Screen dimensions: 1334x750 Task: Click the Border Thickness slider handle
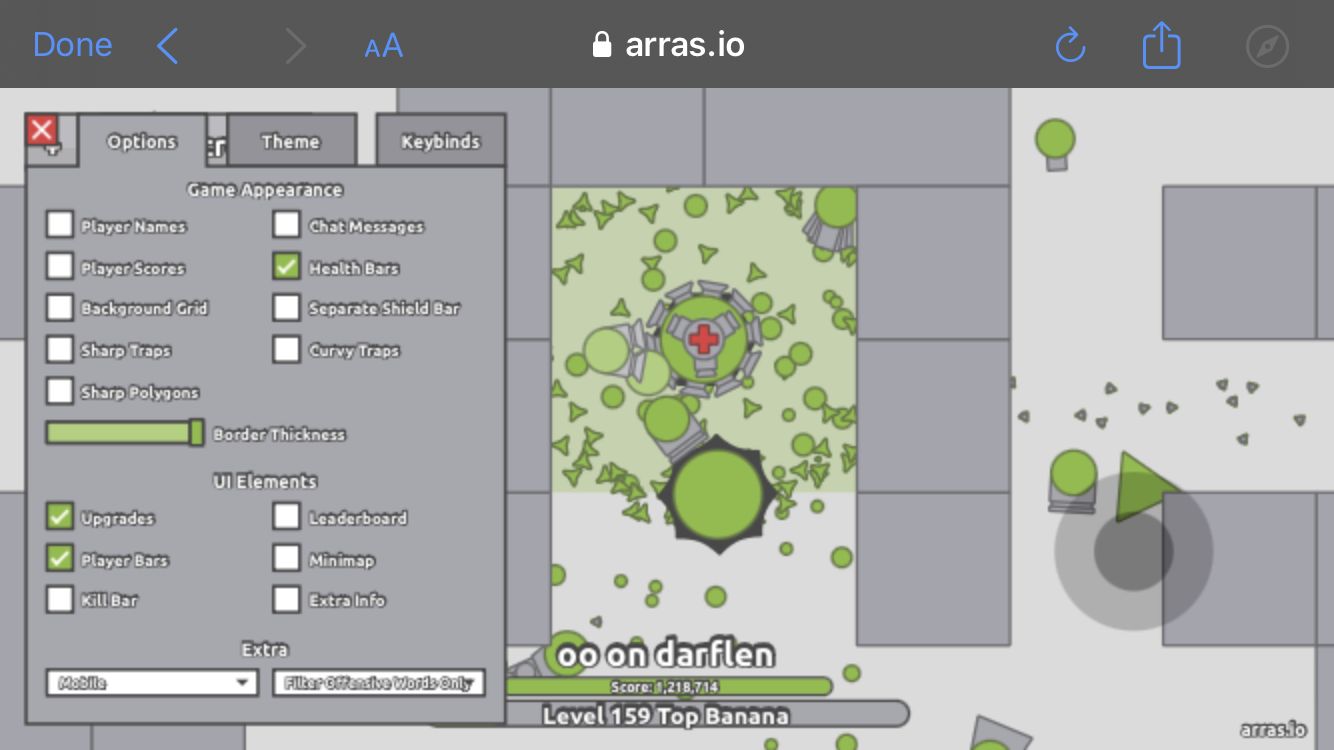[x=197, y=432]
